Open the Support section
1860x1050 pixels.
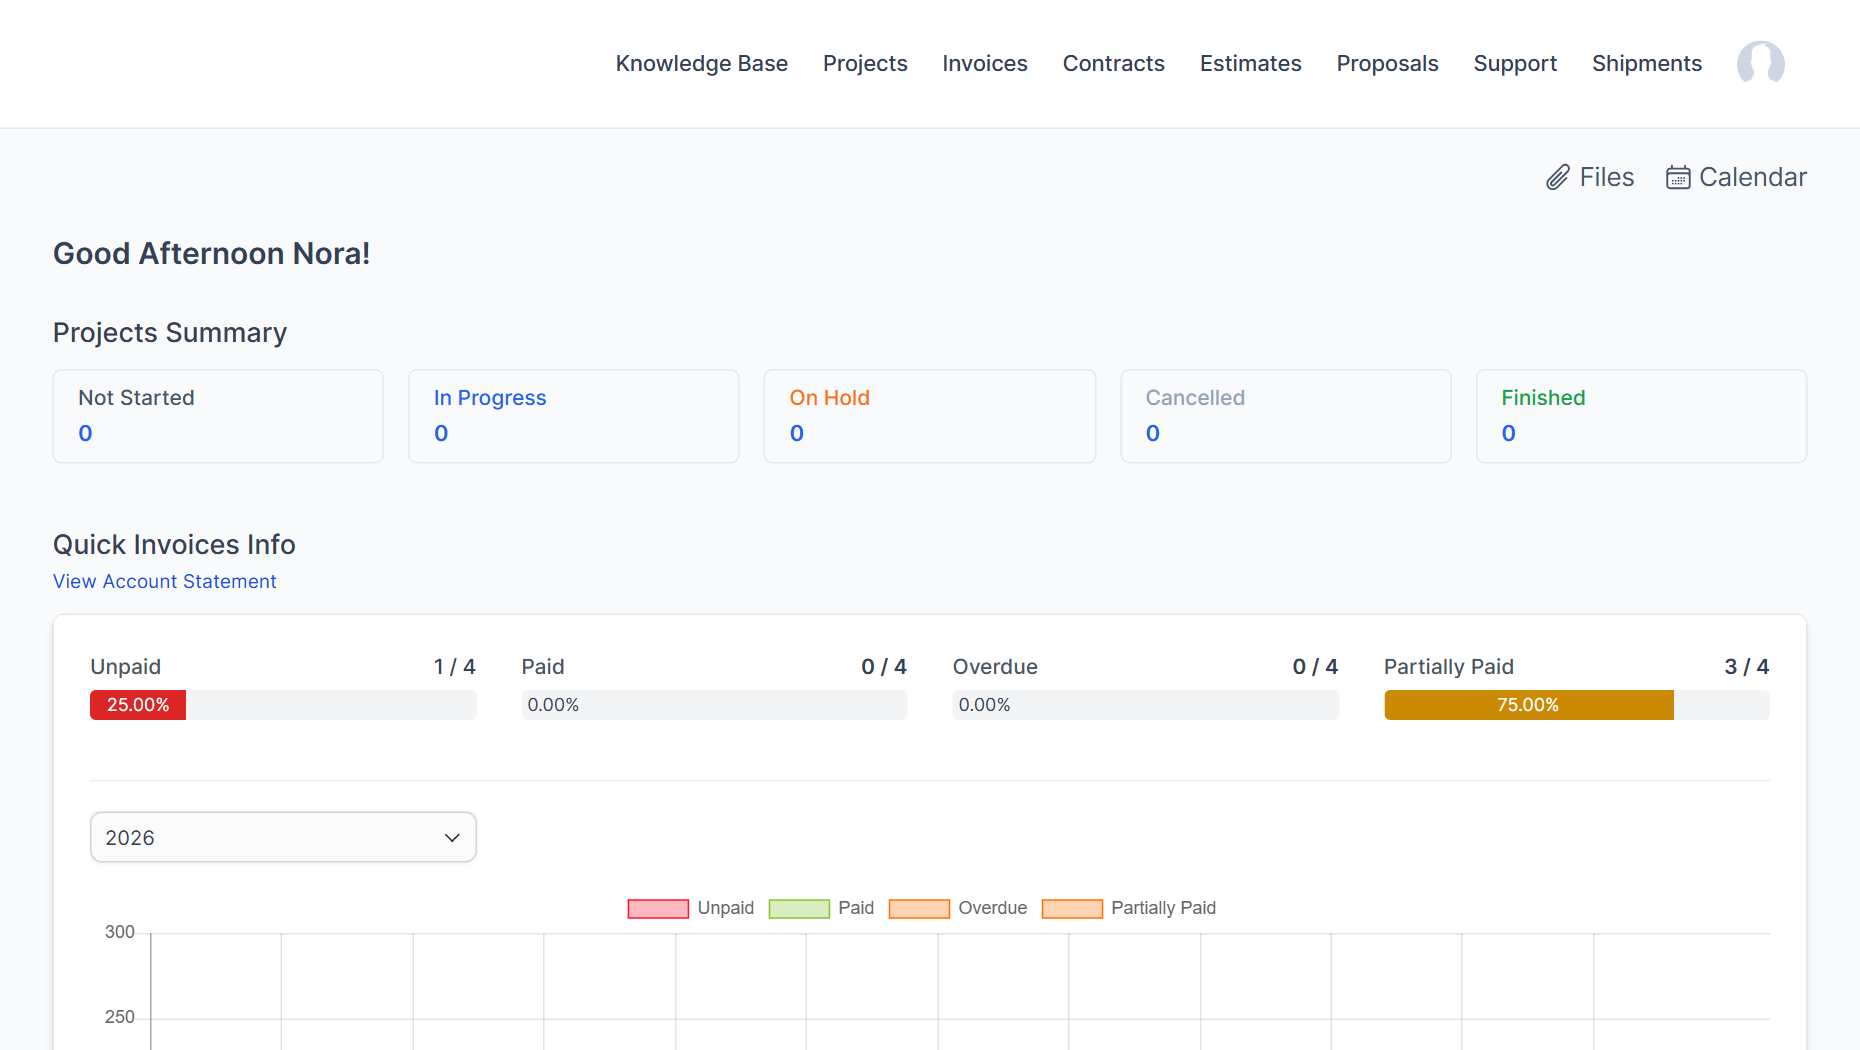pyautogui.click(x=1515, y=63)
